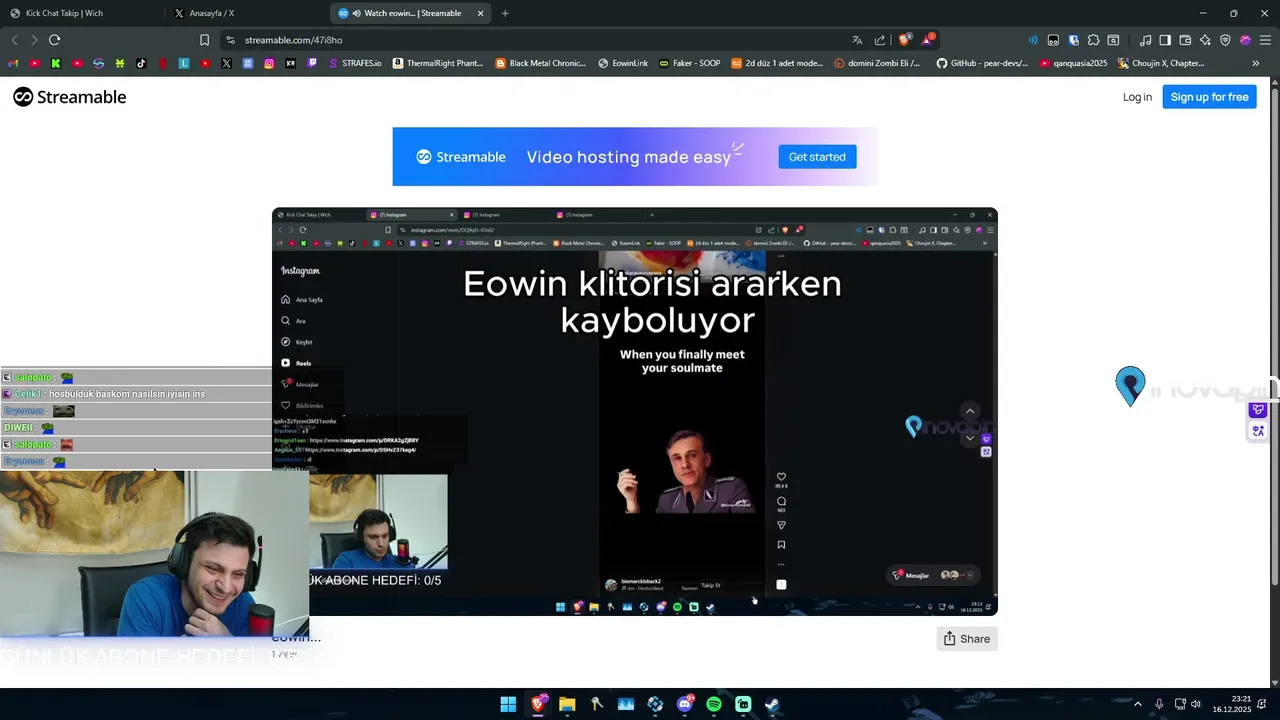Viewport: 1280px width, 720px height.
Task: Open the Netflix bookmark icon
Action: [162, 63]
